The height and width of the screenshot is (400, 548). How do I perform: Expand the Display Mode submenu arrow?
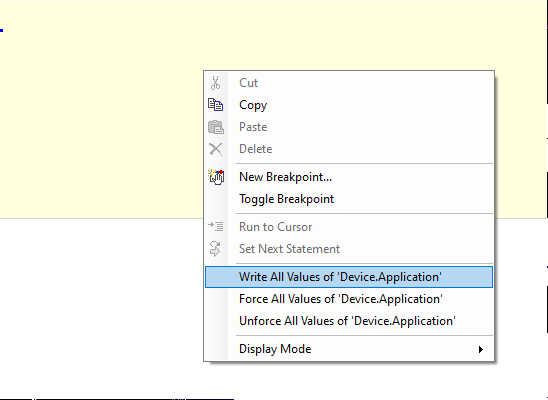point(481,349)
